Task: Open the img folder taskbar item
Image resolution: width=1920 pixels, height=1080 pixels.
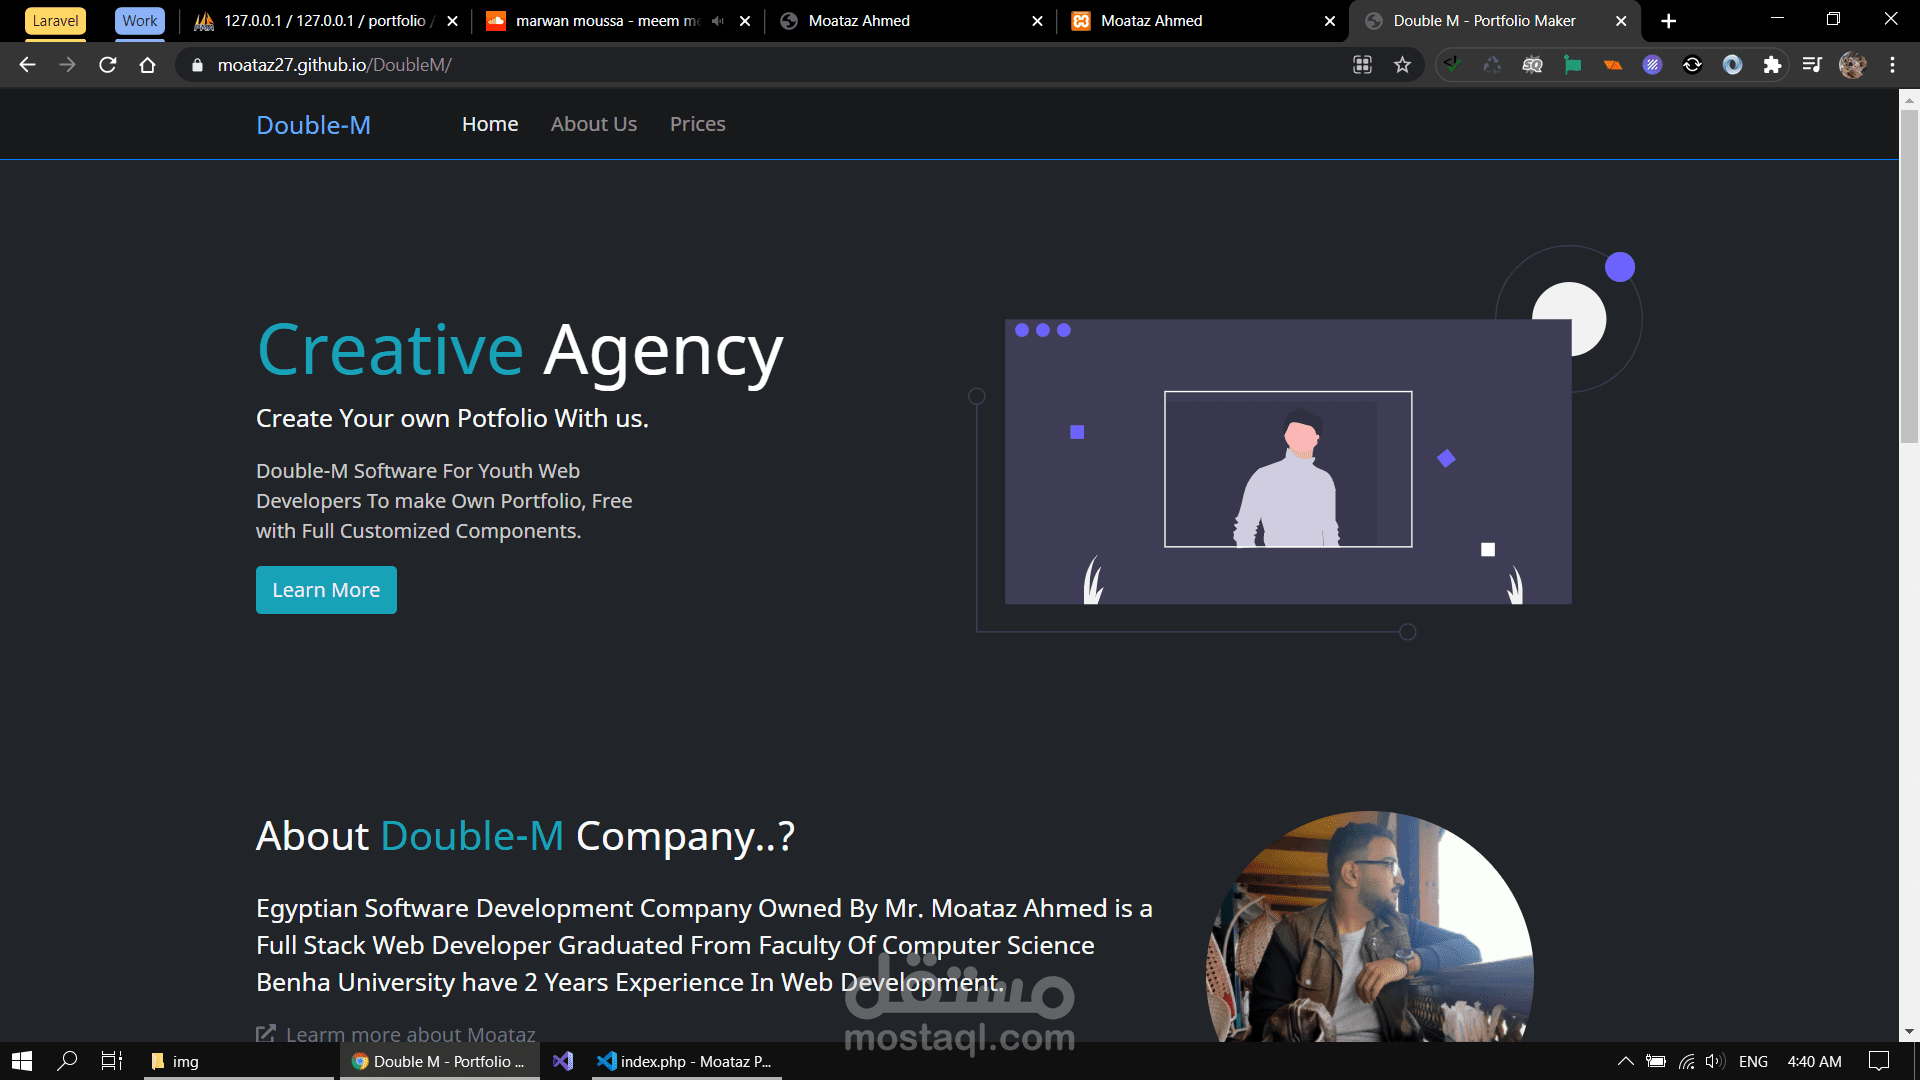Action: point(238,1061)
